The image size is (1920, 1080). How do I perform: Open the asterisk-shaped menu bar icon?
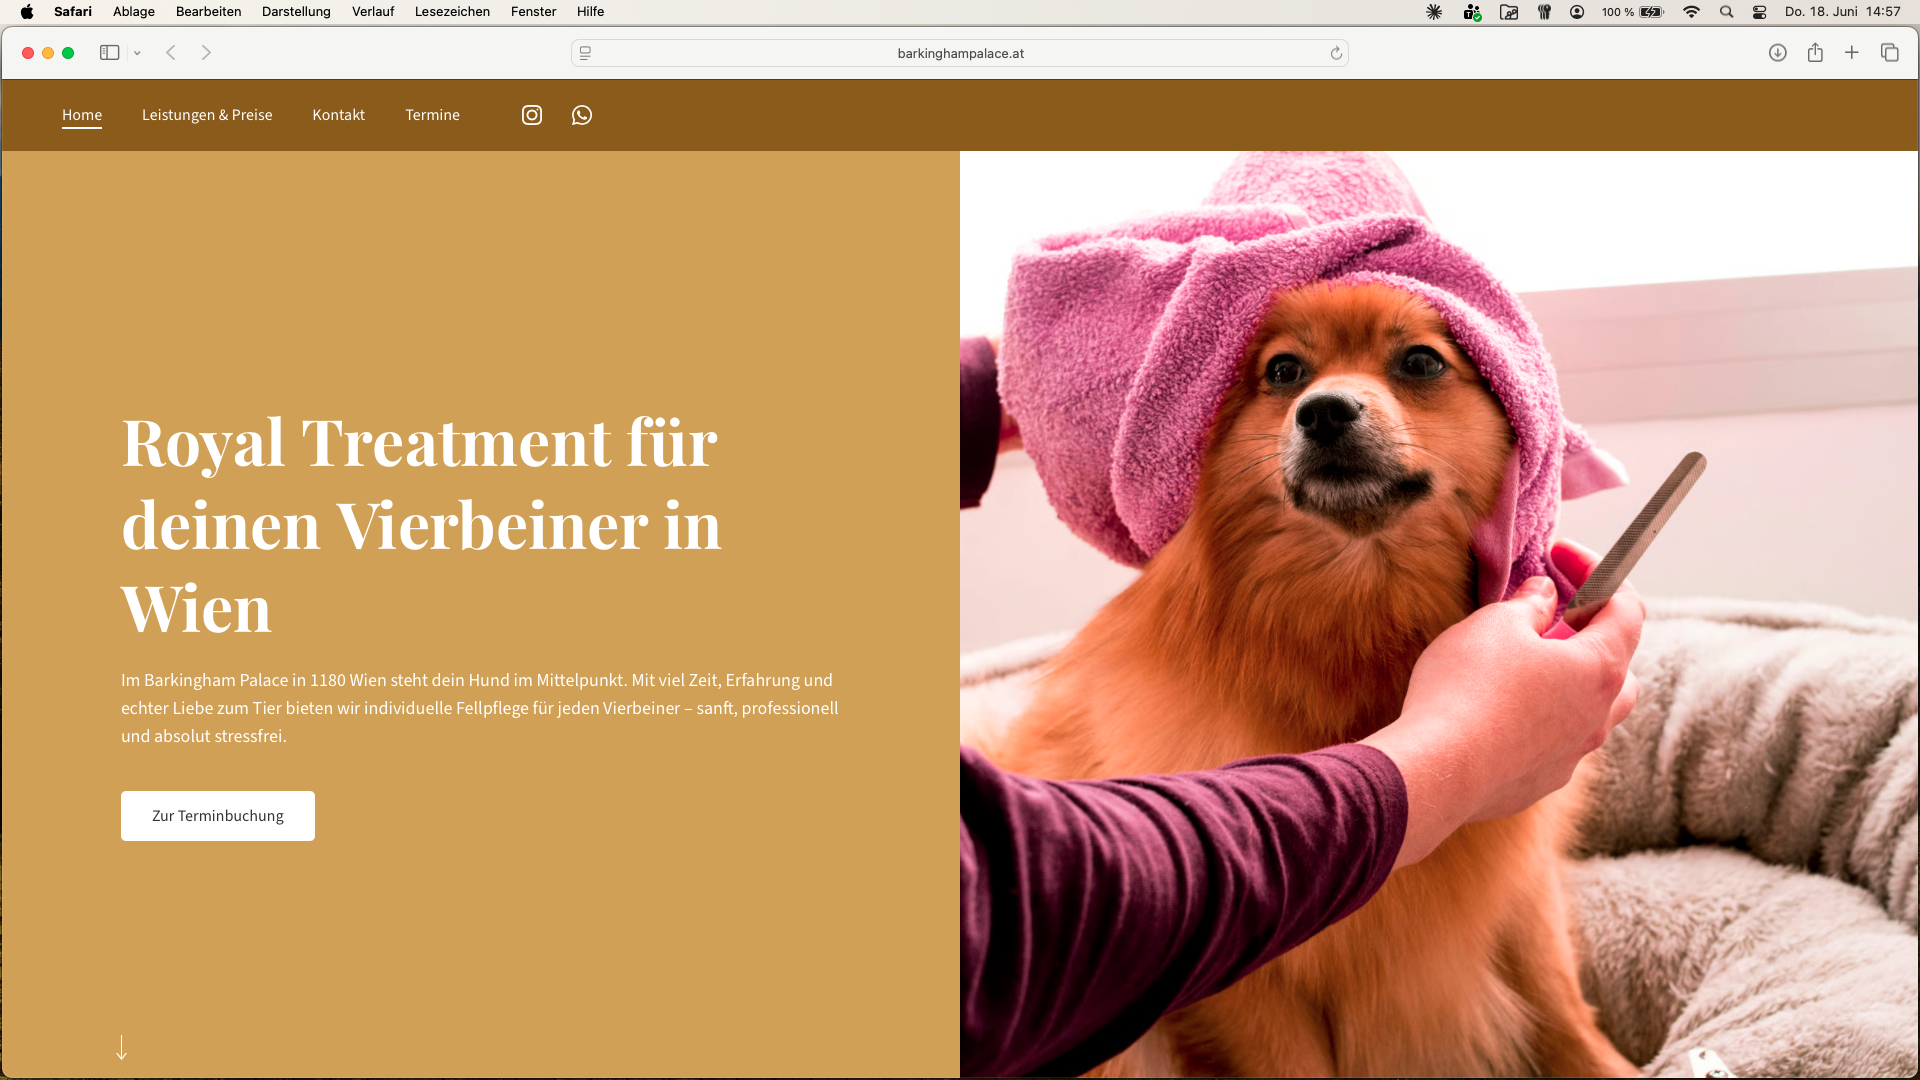coord(1434,12)
